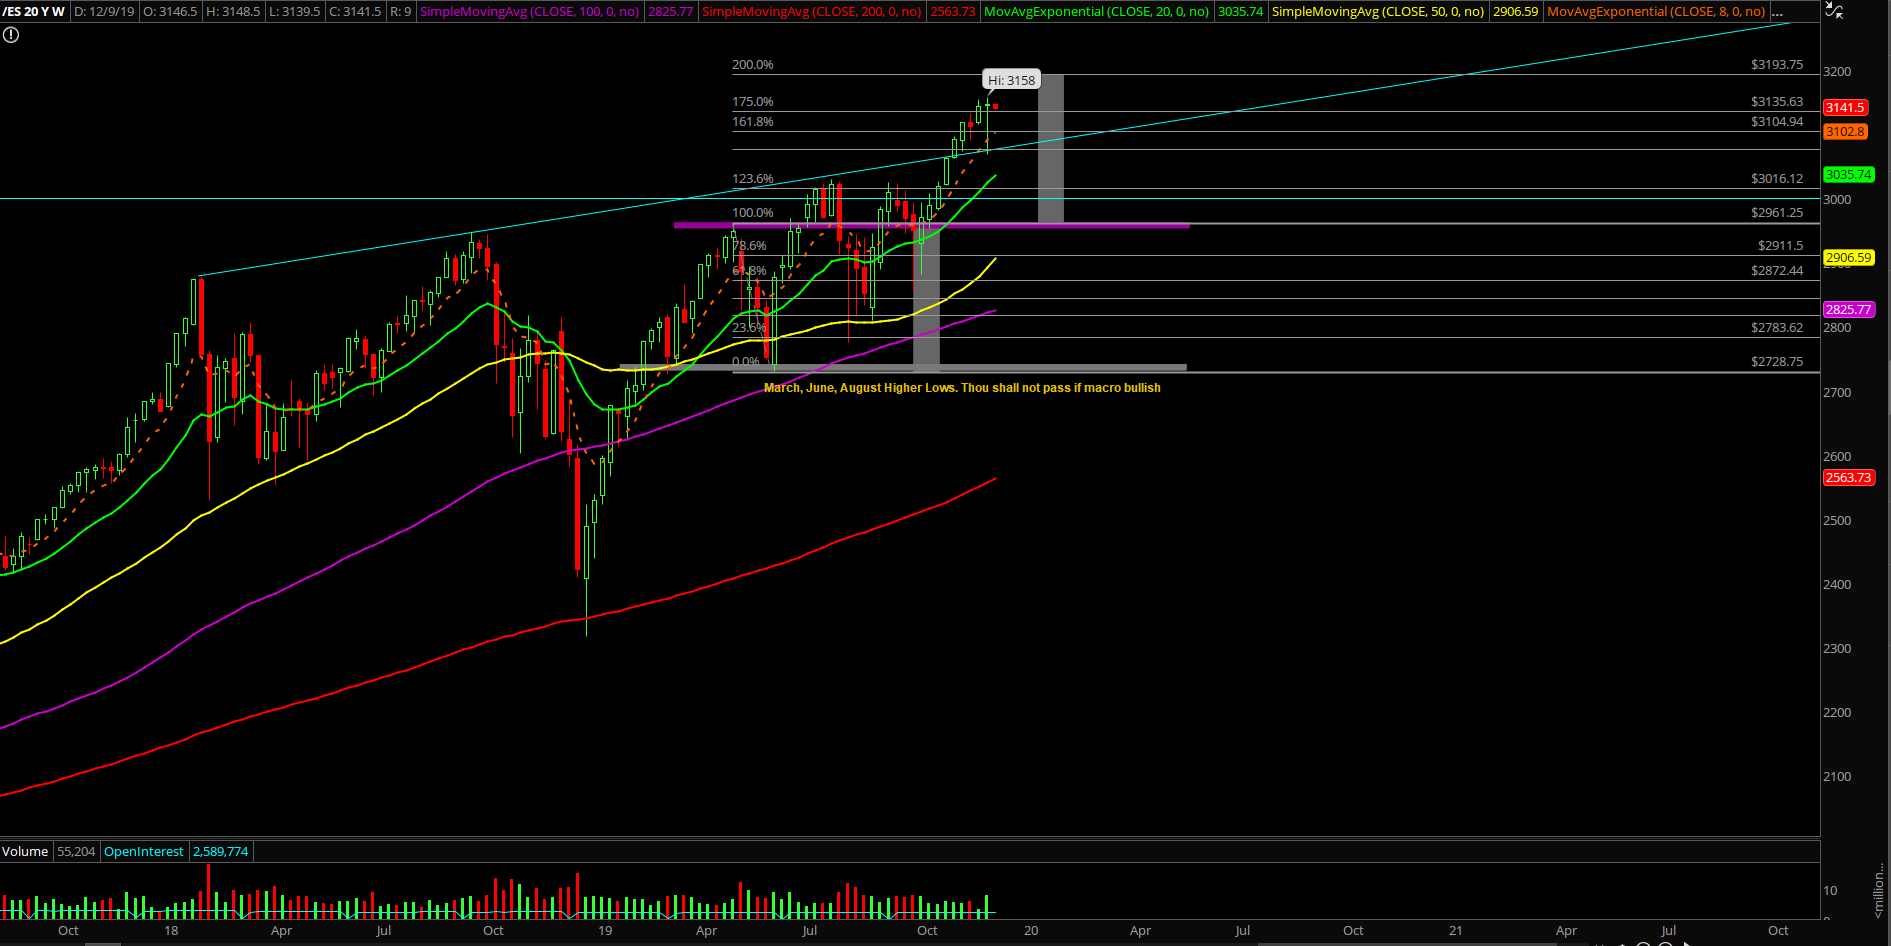Click the 200.0% Fibonacci level label
Image resolution: width=1891 pixels, height=946 pixels.
pos(753,65)
